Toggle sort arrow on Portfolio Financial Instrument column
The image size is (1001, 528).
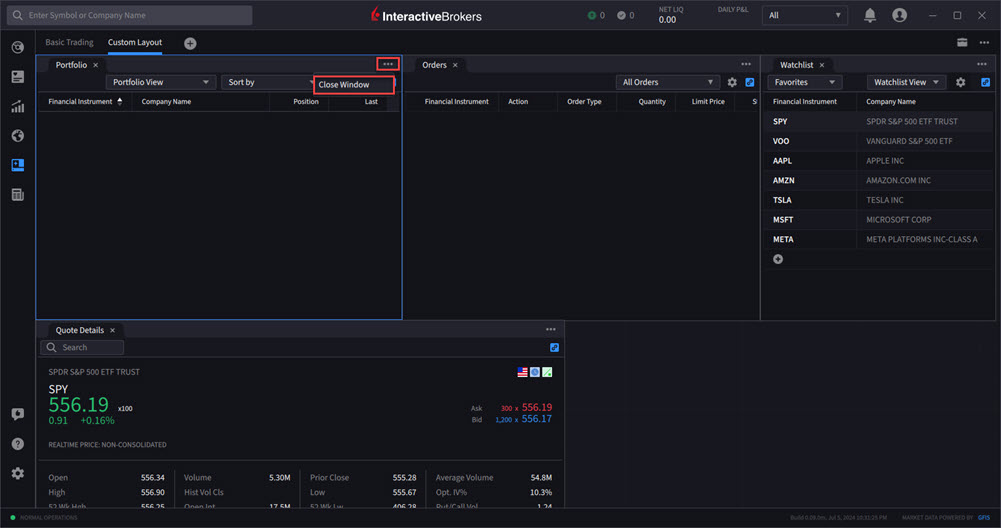pyautogui.click(x=120, y=102)
